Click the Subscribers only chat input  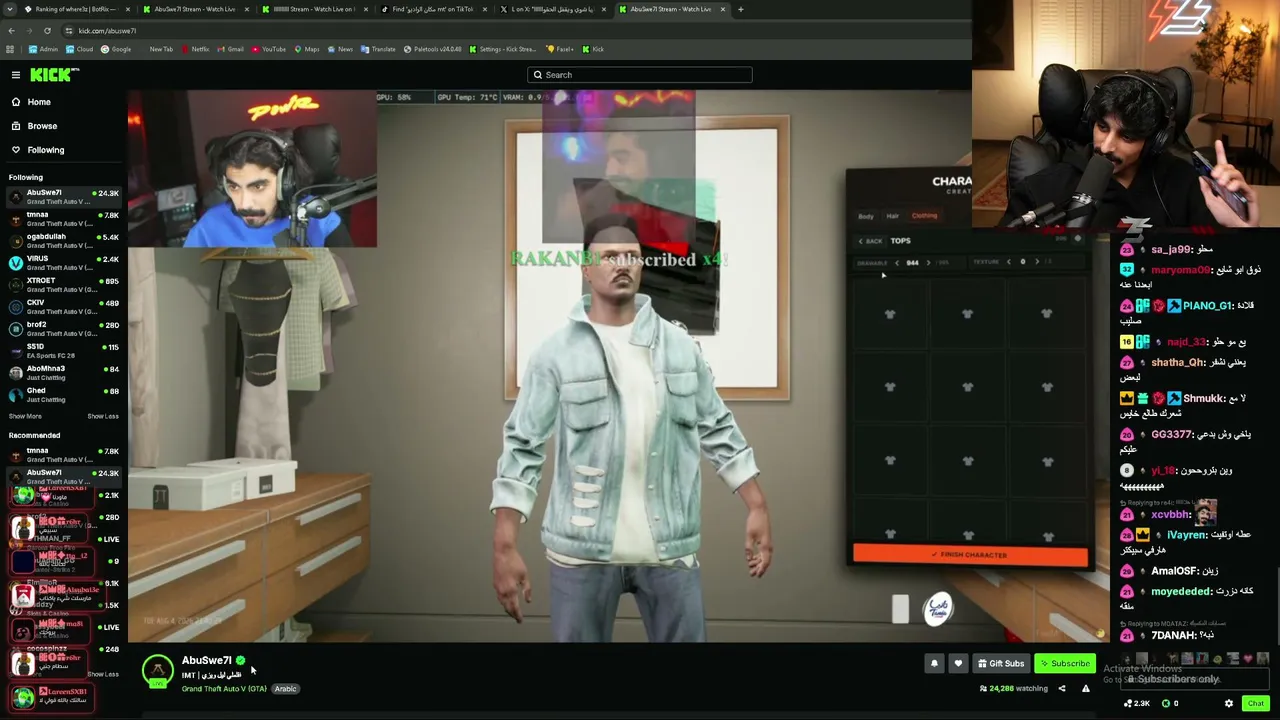(x=1195, y=680)
